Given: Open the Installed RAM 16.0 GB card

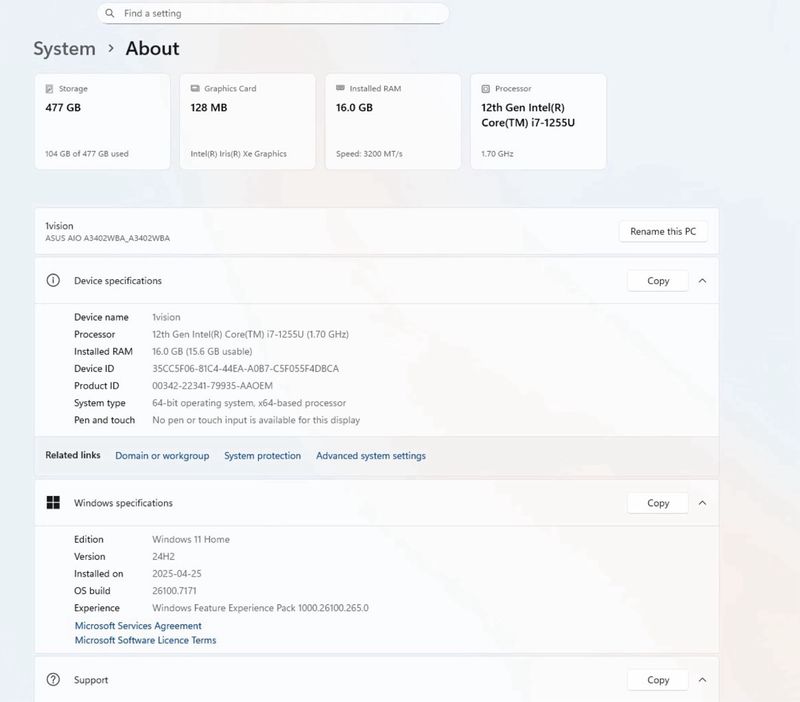Looking at the screenshot, I should point(393,121).
